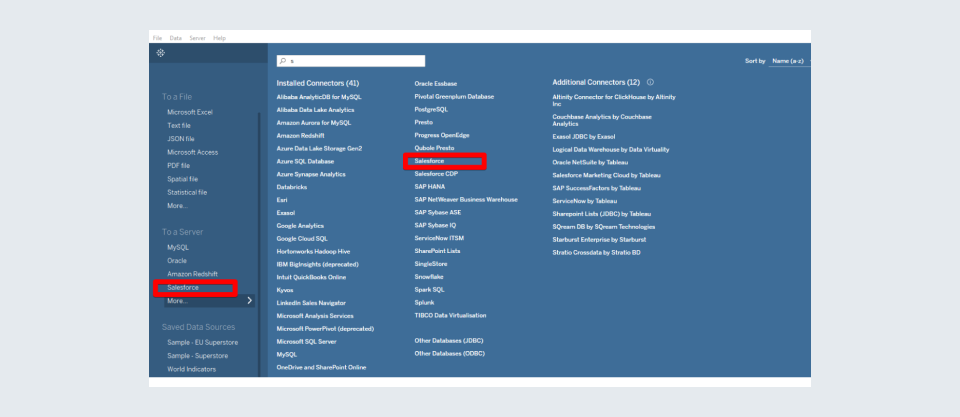Click the Tableau logo icon in the left pane
This screenshot has width=960, height=417.
click(x=161, y=52)
